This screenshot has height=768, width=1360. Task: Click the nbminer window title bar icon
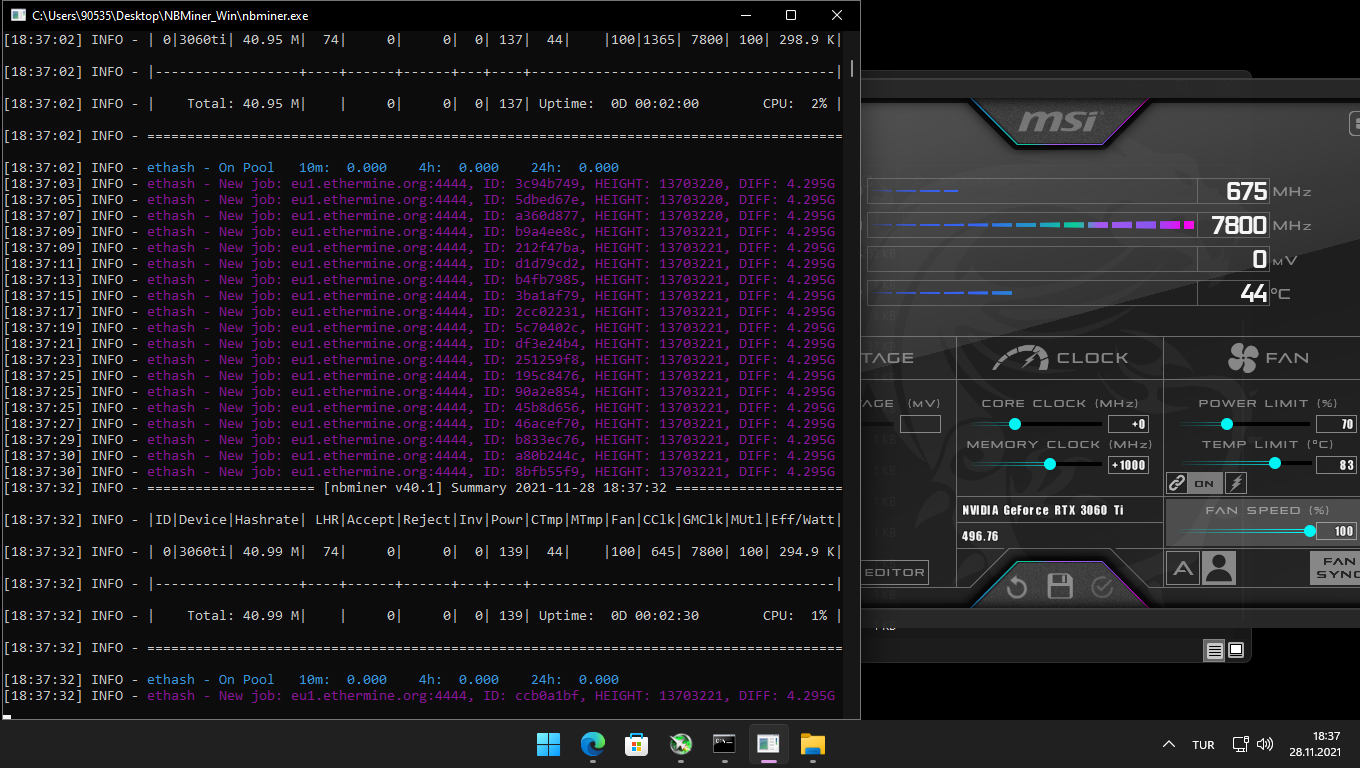[18, 15]
